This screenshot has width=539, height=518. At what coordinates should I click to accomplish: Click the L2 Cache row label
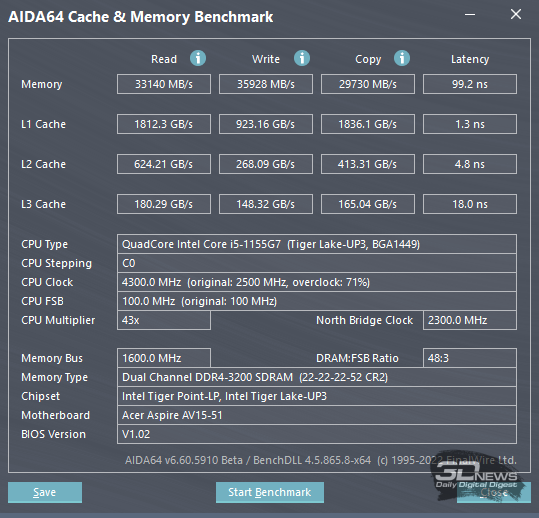pos(43,164)
